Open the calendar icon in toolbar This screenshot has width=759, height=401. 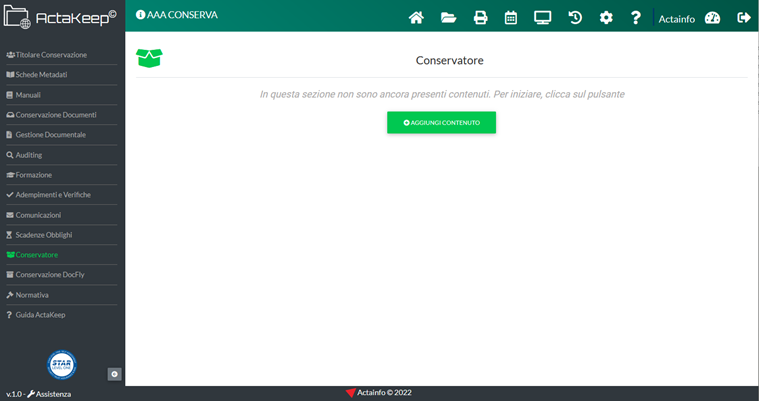[511, 17]
